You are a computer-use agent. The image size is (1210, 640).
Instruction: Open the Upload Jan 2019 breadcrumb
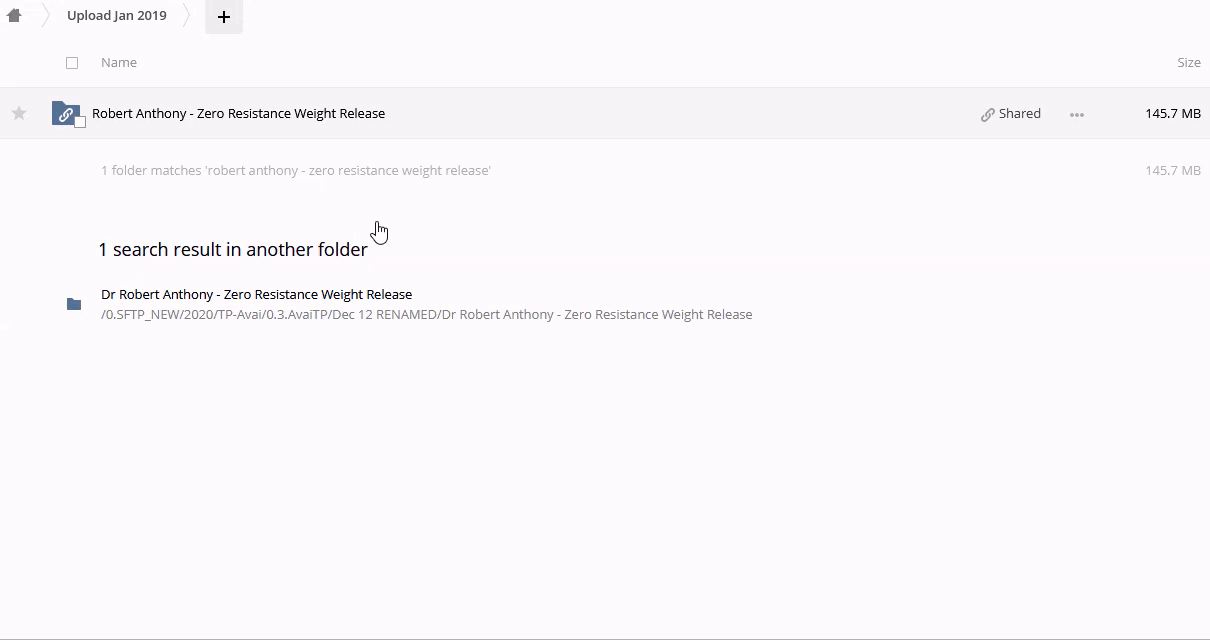coord(117,16)
